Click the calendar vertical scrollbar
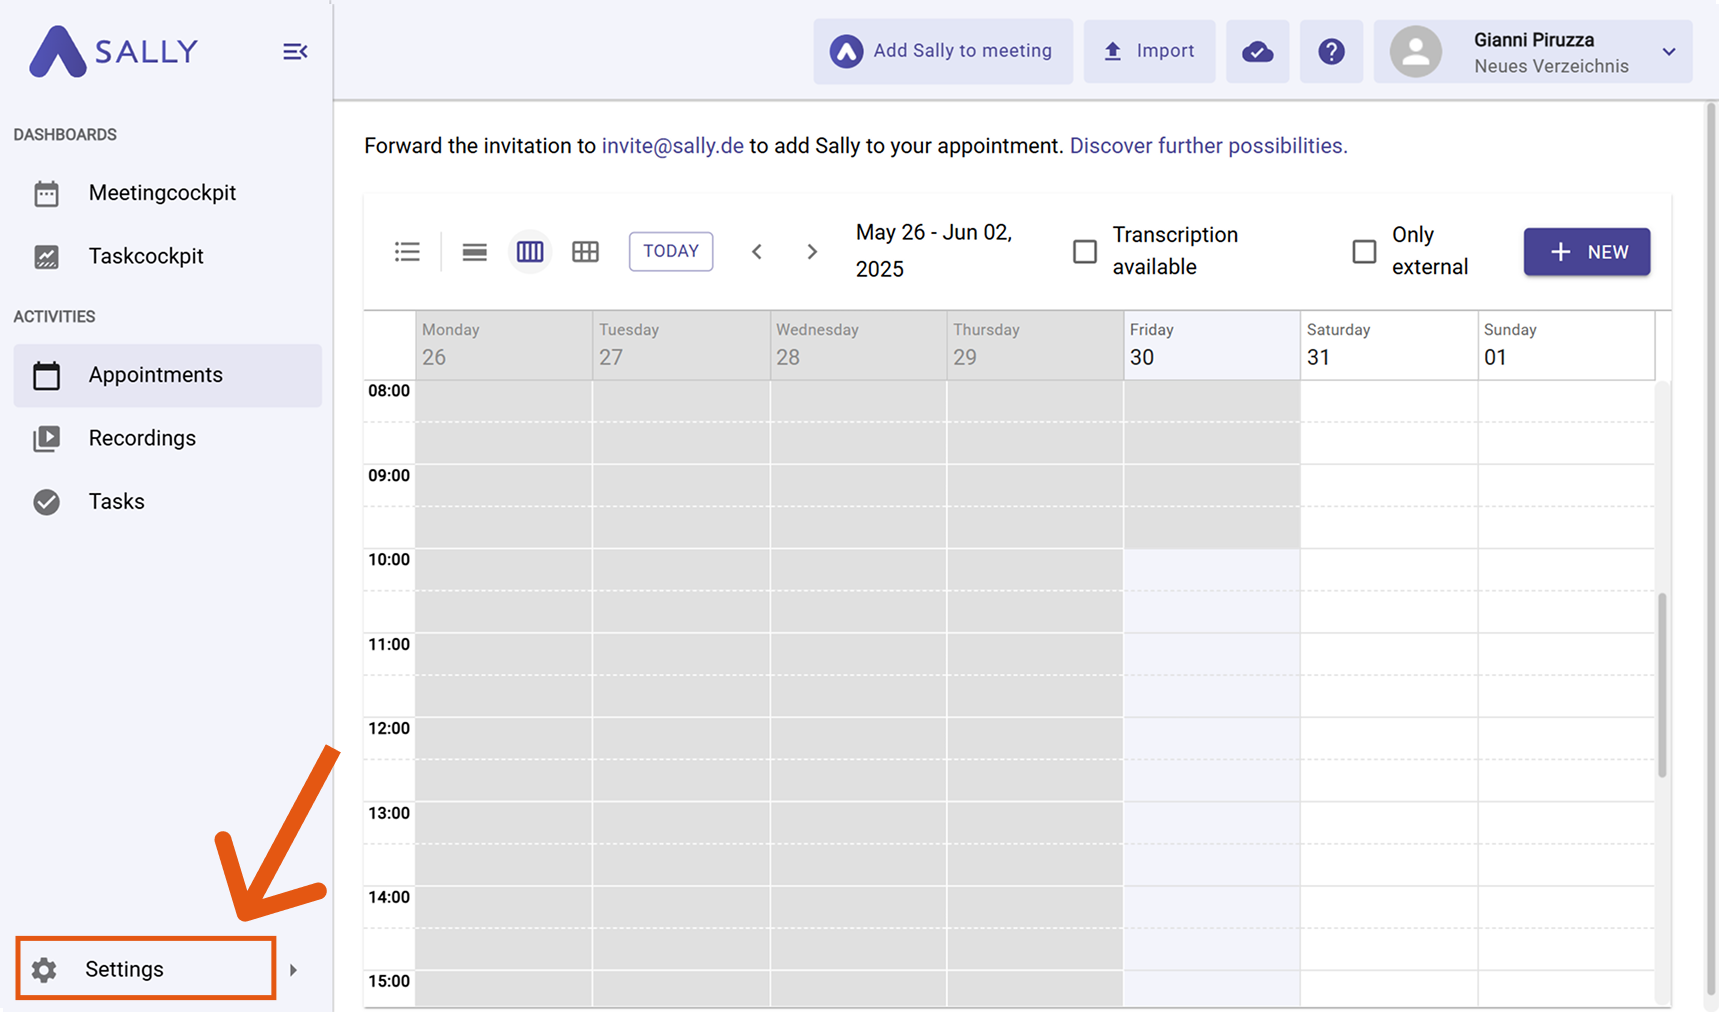This screenshot has height=1012, width=1720. point(1663,685)
